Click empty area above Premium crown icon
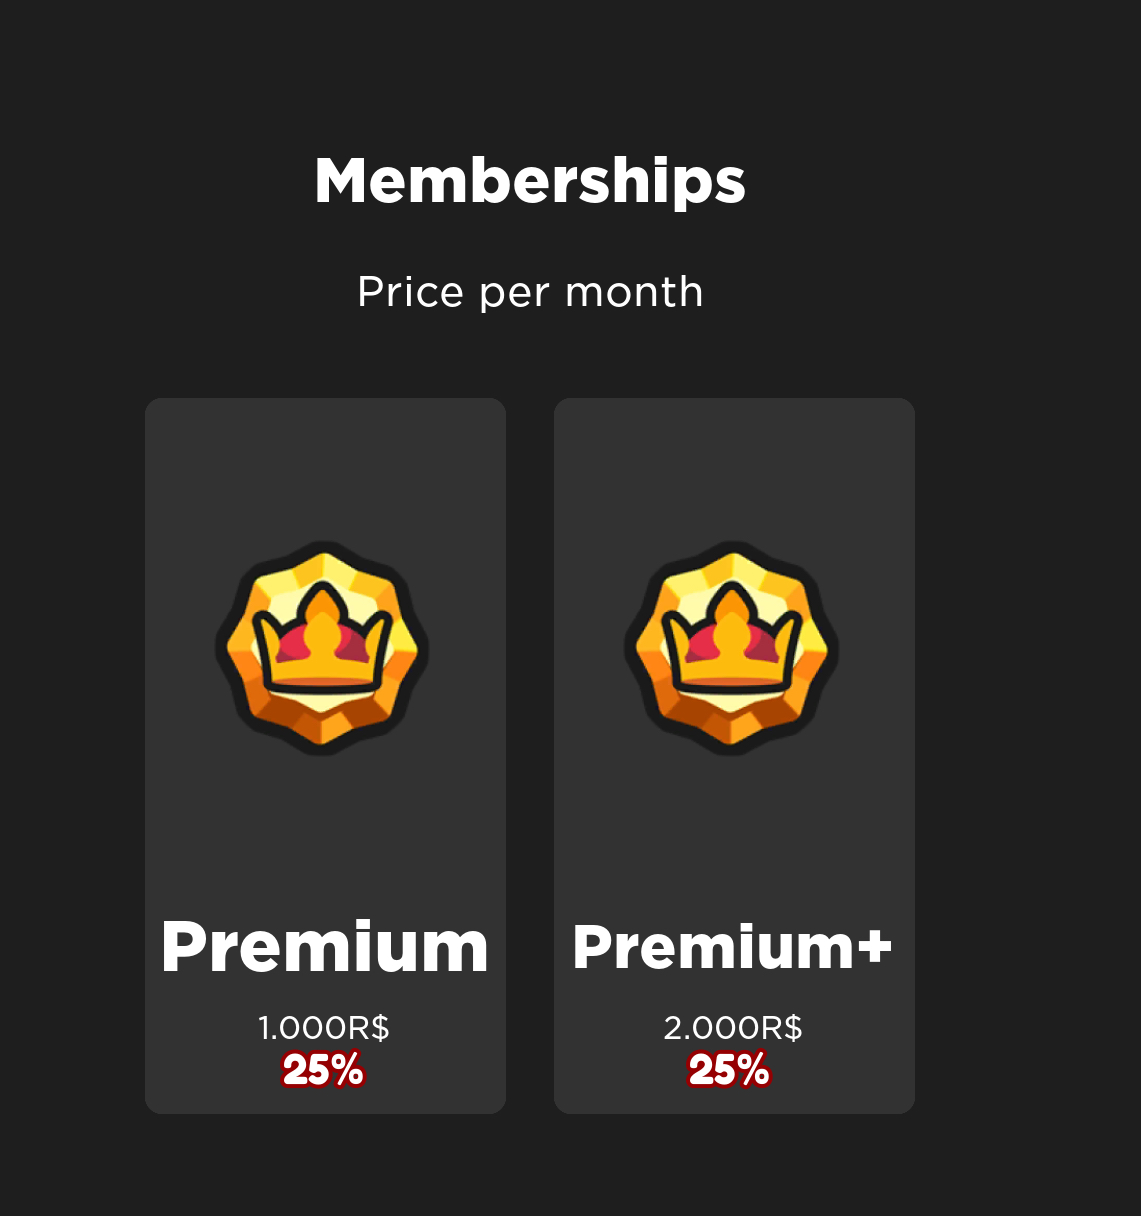 point(325,470)
